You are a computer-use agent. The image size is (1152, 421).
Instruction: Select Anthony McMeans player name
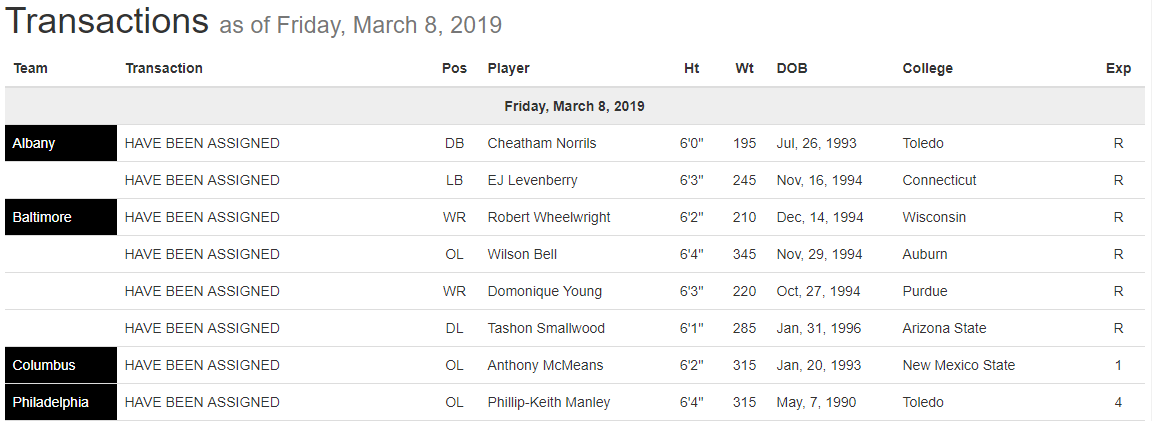pos(545,365)
